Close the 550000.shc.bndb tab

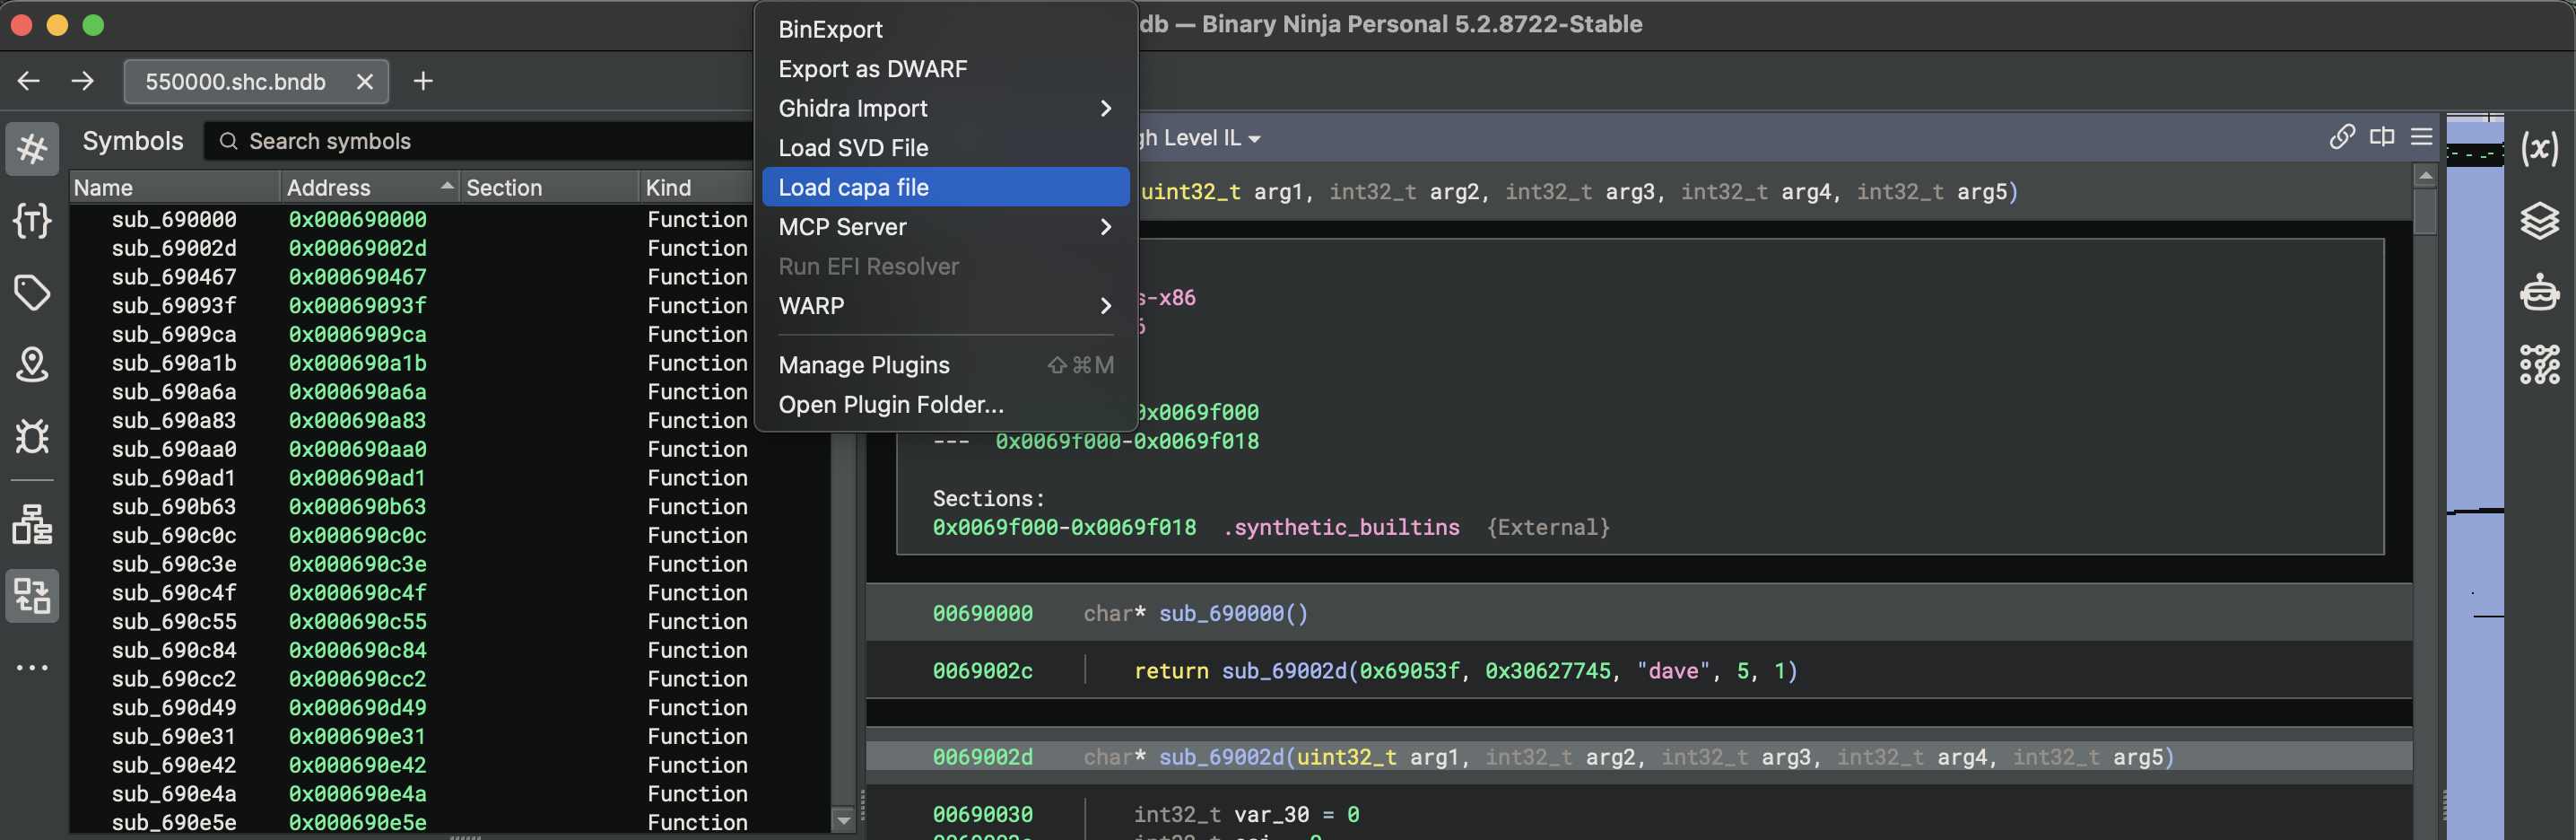(365, 82)
